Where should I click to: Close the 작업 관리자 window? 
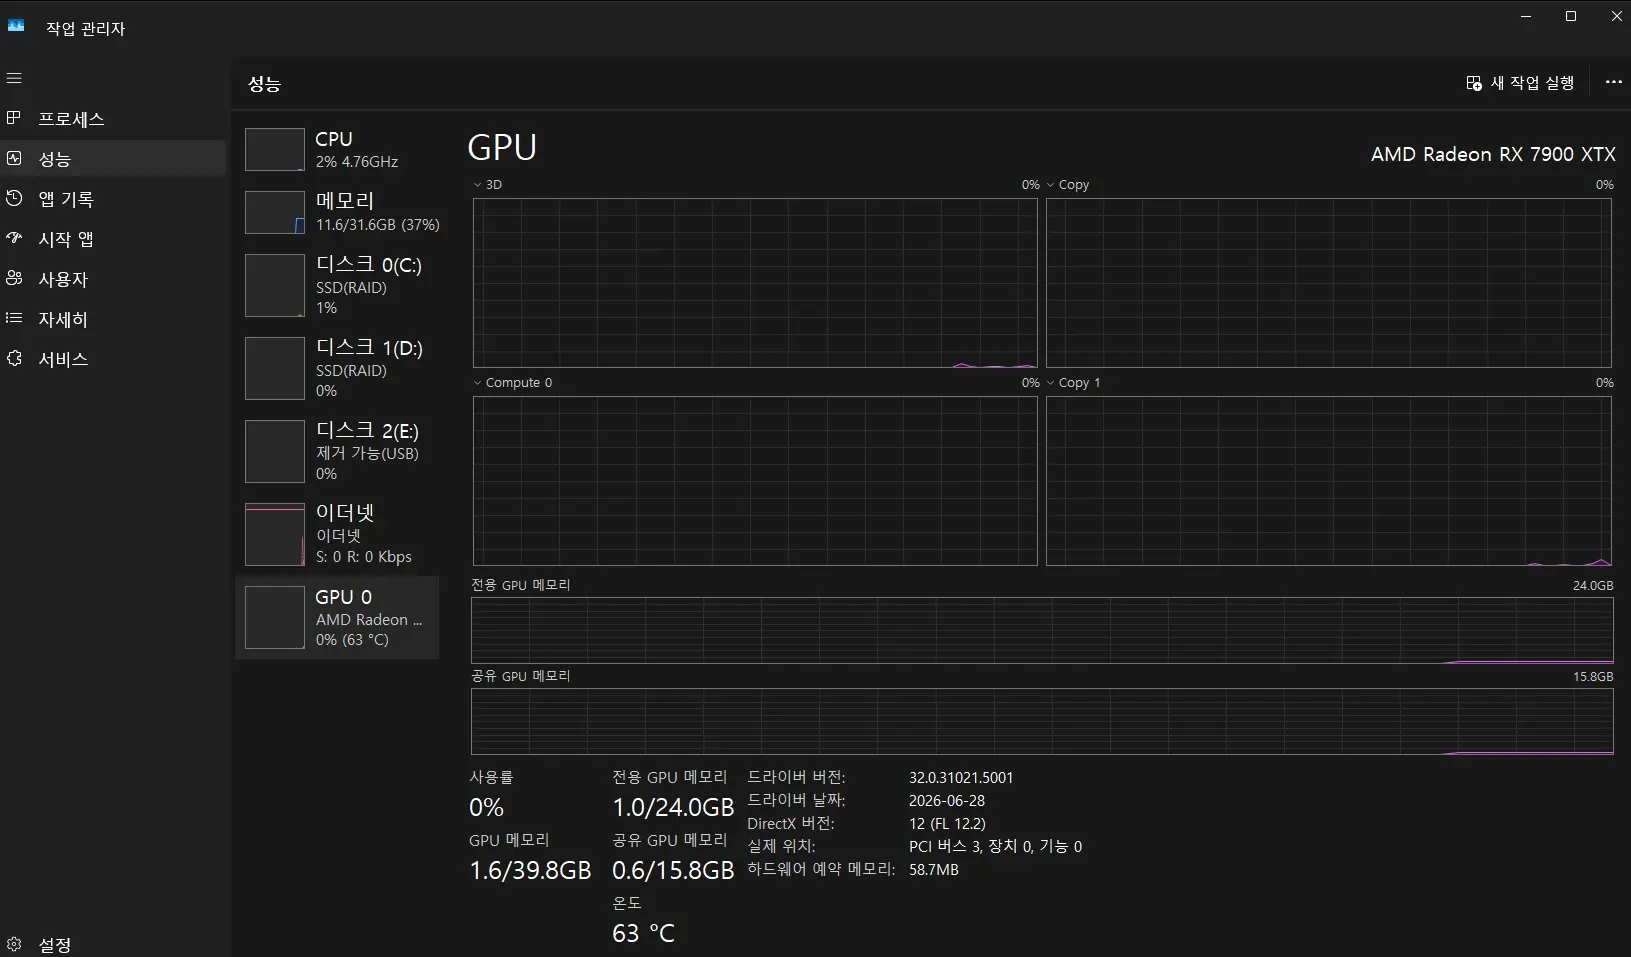pyautogui.click(x=1616, y=16)
